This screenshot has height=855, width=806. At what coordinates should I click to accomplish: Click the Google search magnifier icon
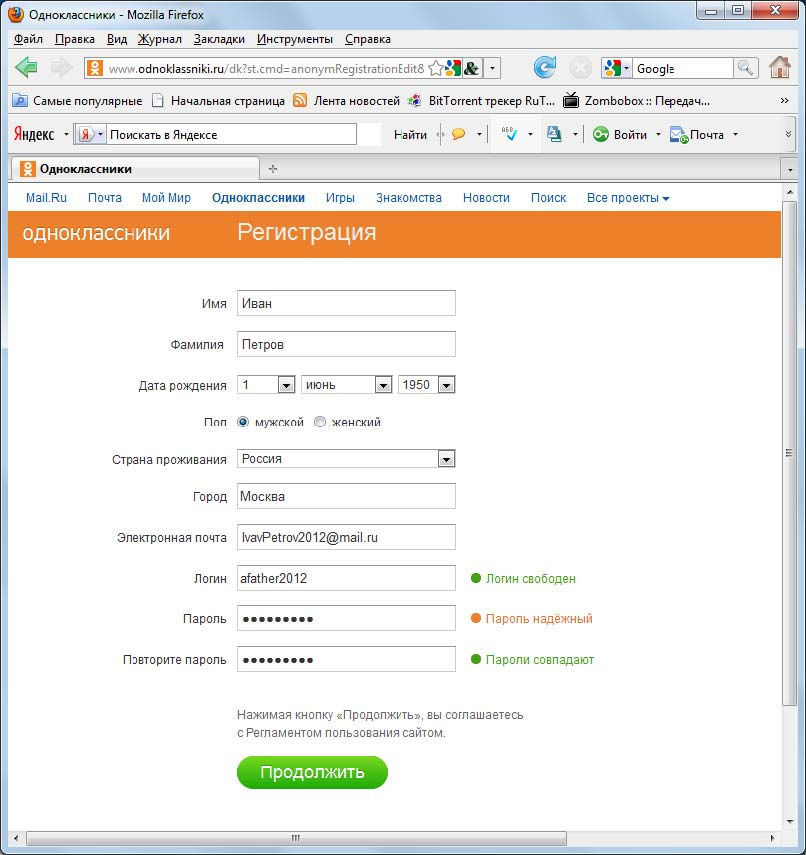[746, 68]
